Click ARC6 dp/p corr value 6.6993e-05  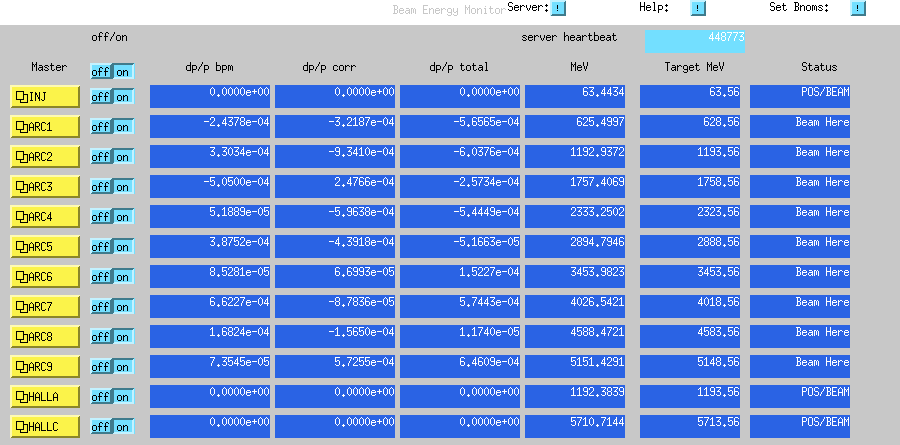pyautogui.click(x=335, y=276)
